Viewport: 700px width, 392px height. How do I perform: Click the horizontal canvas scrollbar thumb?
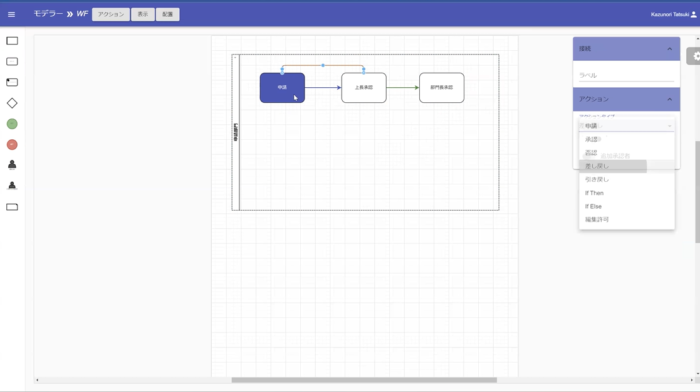[x=364, y=380]
